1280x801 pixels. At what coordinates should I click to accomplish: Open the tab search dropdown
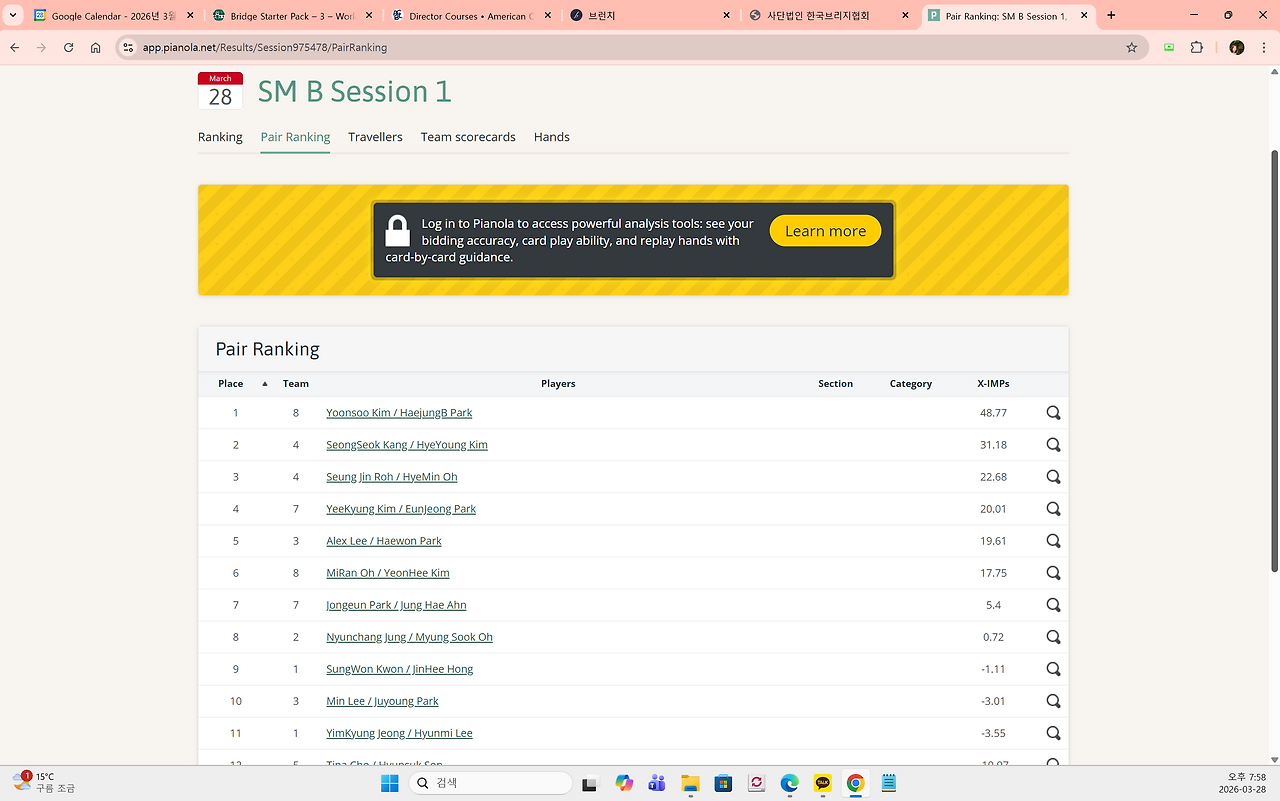(x=13, y=16)
